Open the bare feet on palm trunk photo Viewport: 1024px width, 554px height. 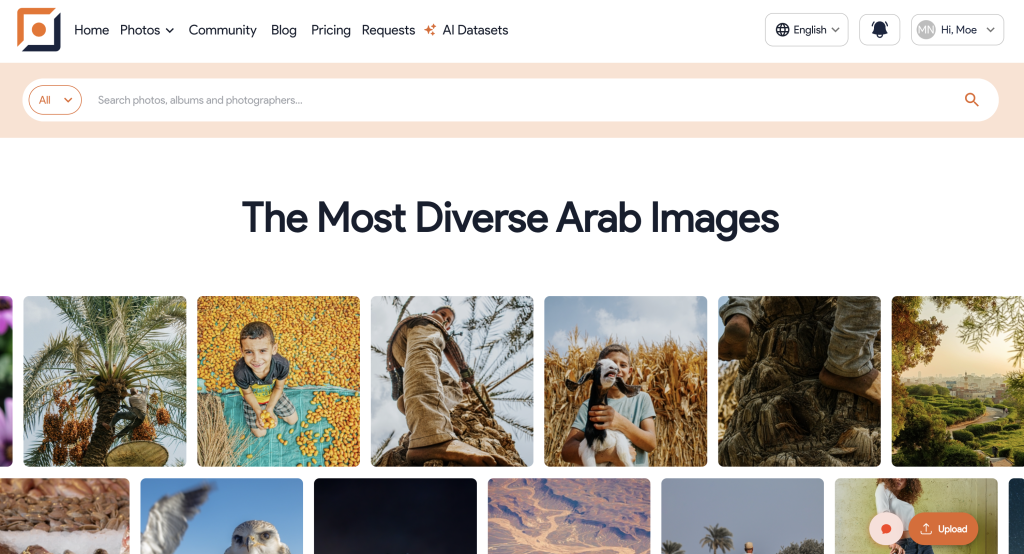pos(799,381)
